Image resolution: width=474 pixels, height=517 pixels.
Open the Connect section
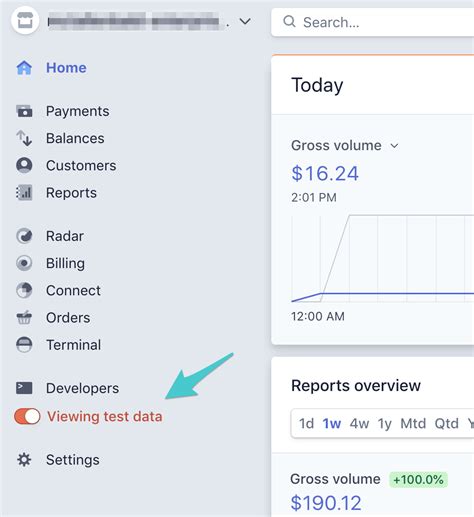[73, 291]
